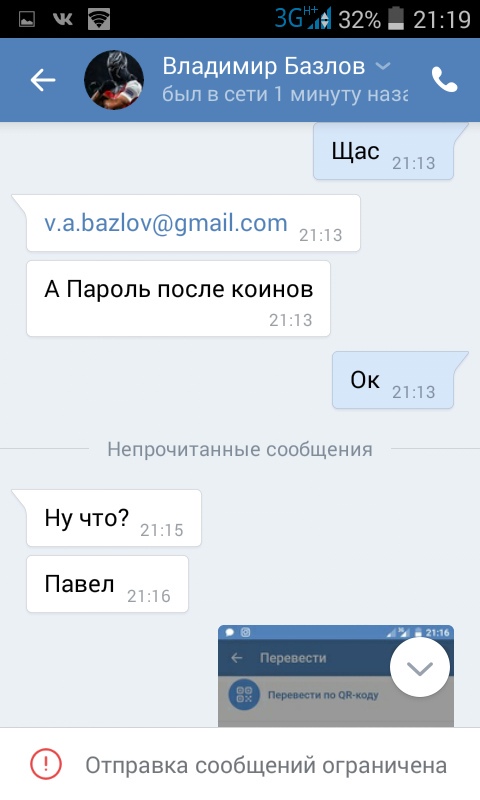Tap the red warning icon at the bottom

[x=46, y=764]
